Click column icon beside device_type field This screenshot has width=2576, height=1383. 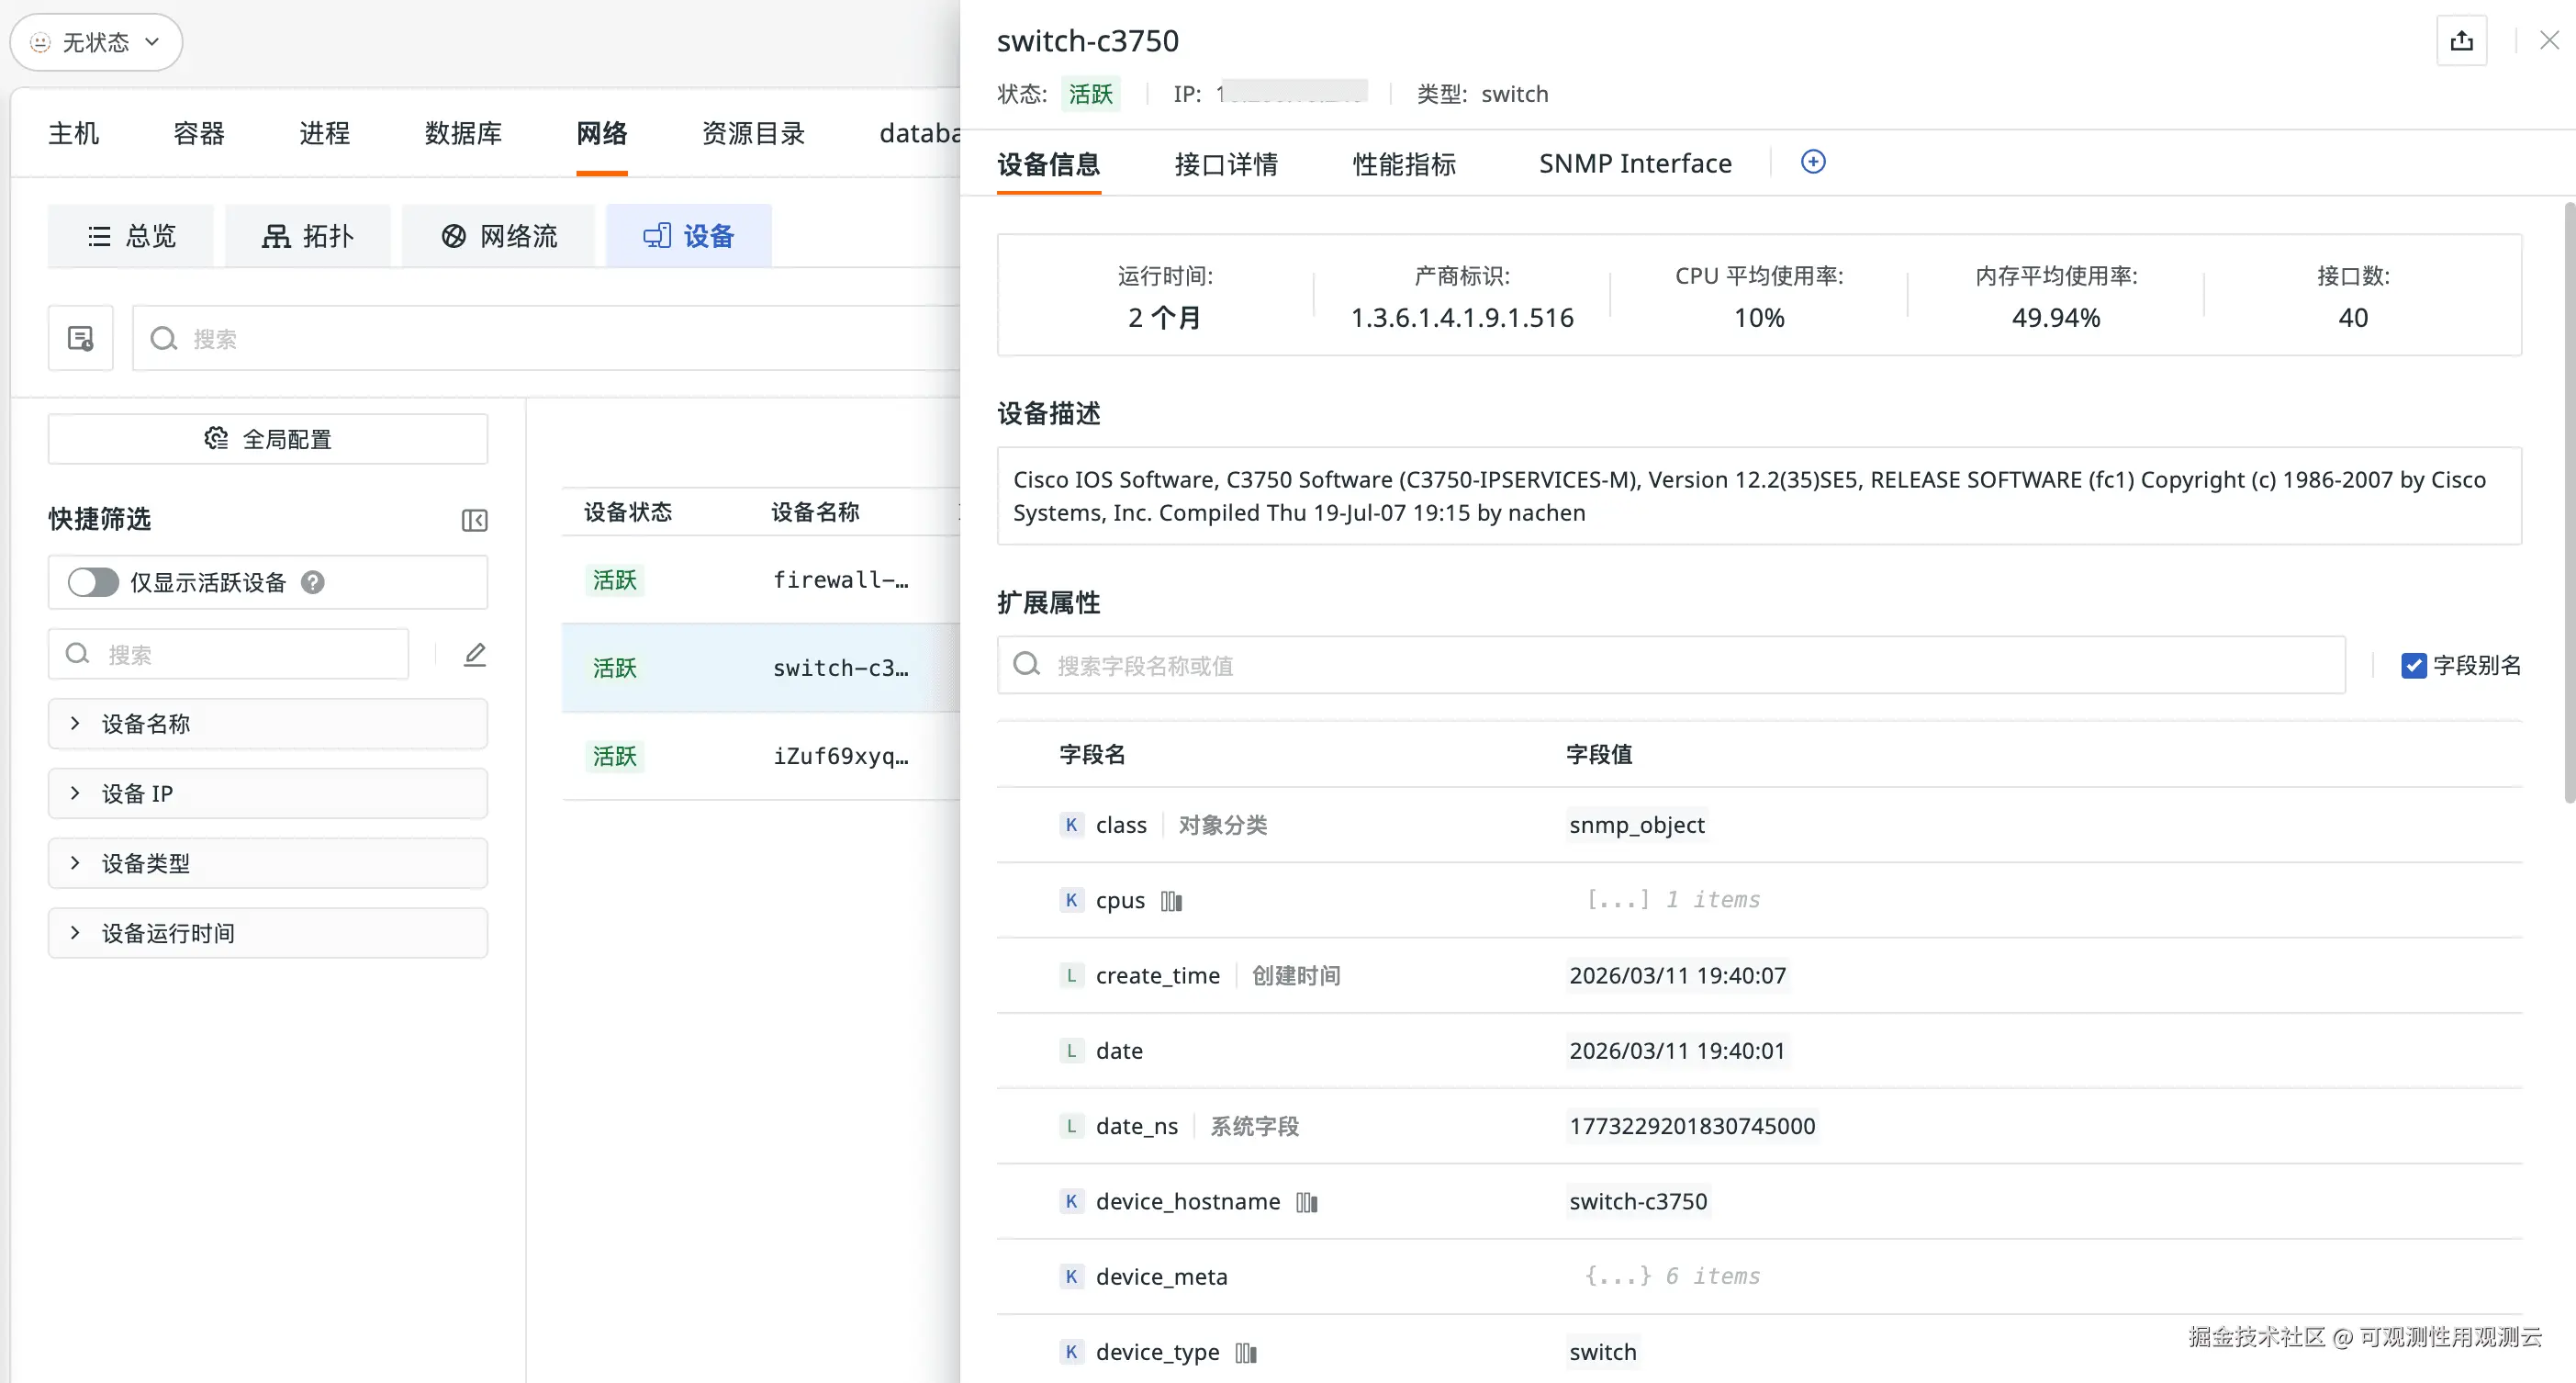(x=1245, y=1353)
